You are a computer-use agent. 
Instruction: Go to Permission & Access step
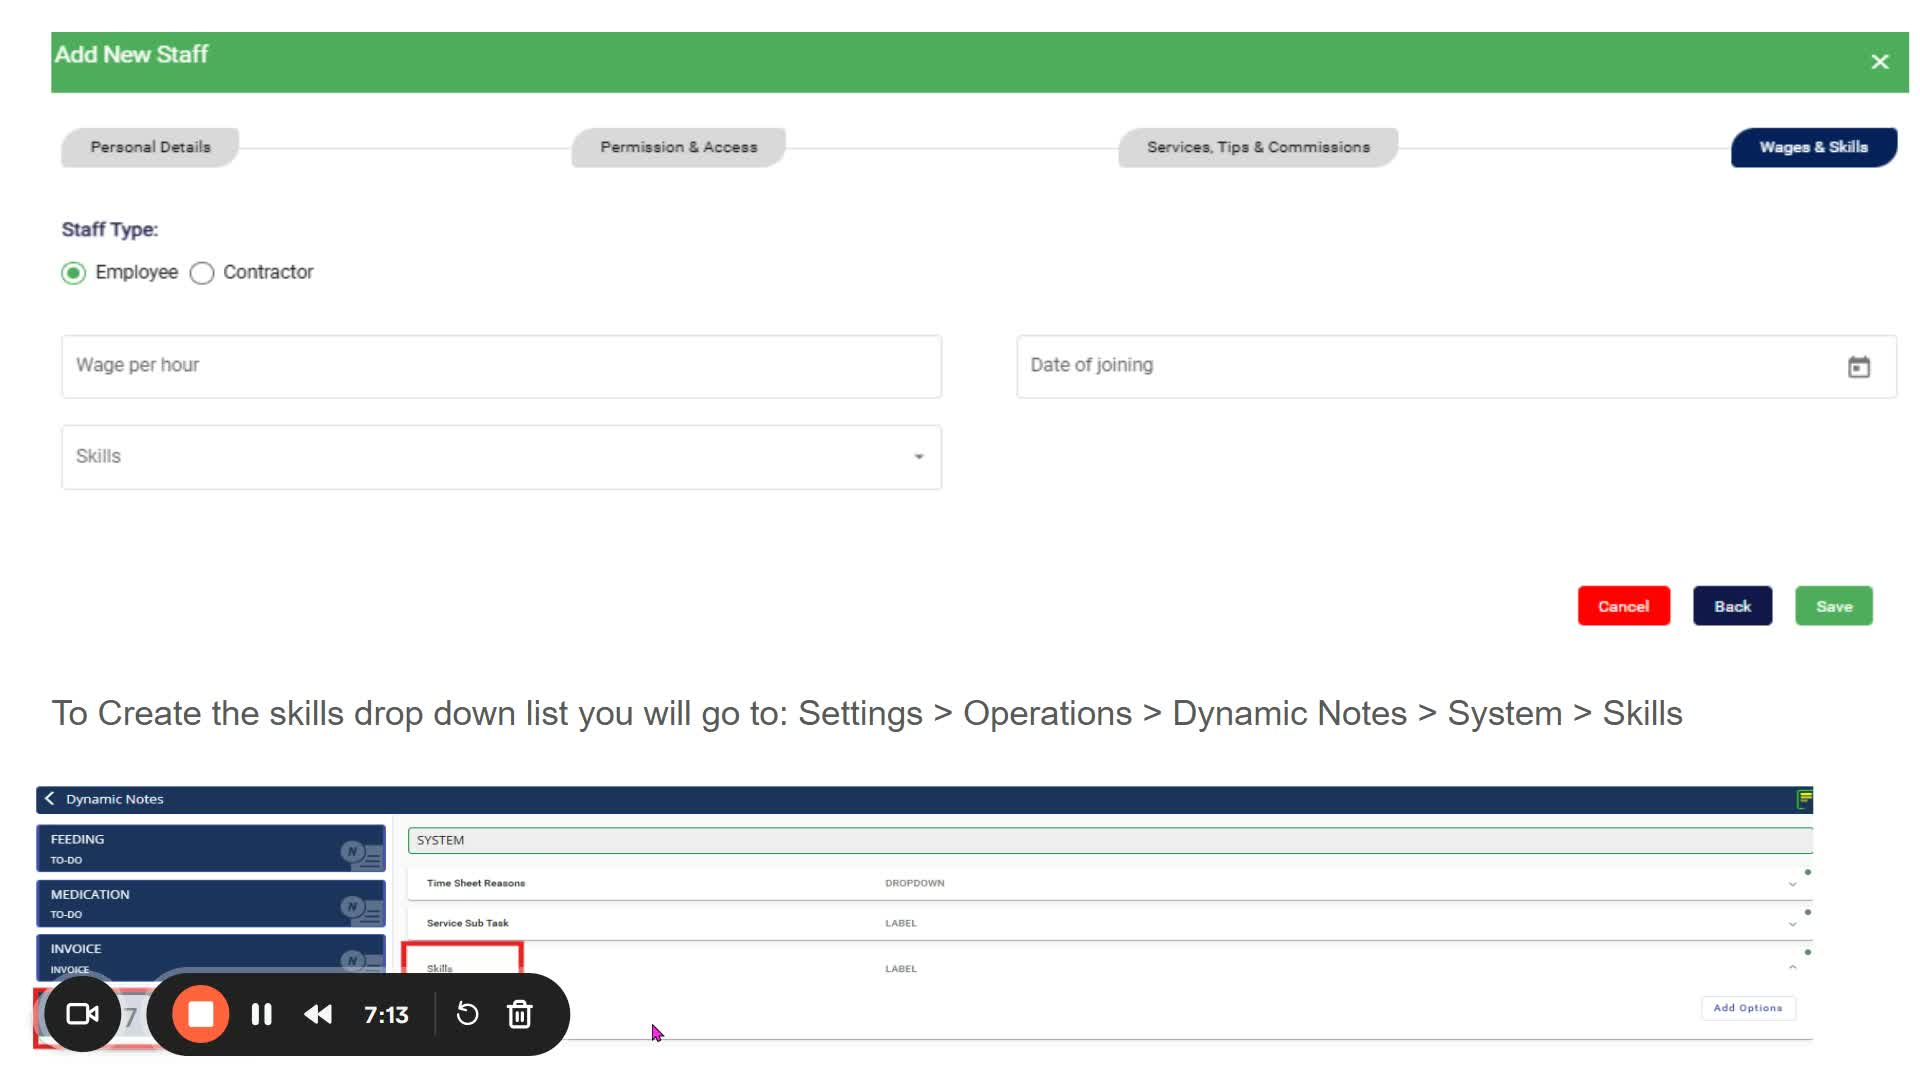pyautogui.click(x=678, y=147)
